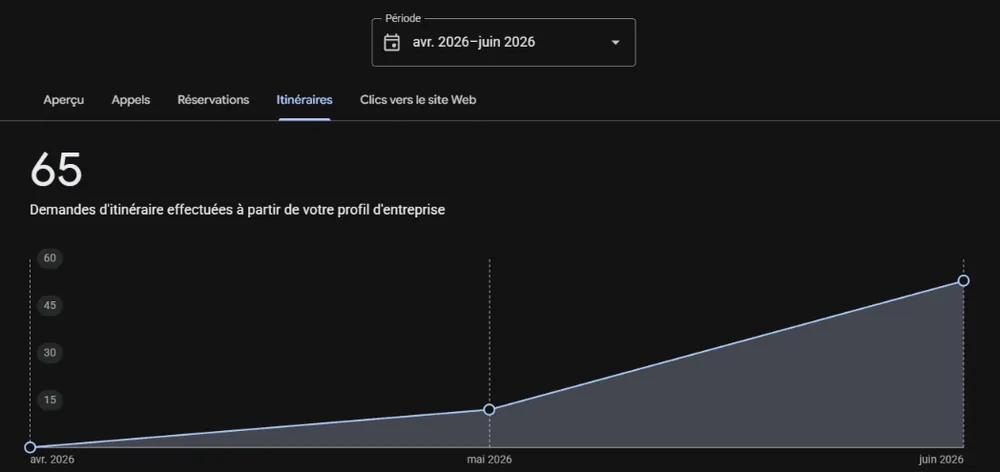Click the calendar icon in Période field
The image size is (1000, 472).
pyautogui.click(x=392, y=43)
